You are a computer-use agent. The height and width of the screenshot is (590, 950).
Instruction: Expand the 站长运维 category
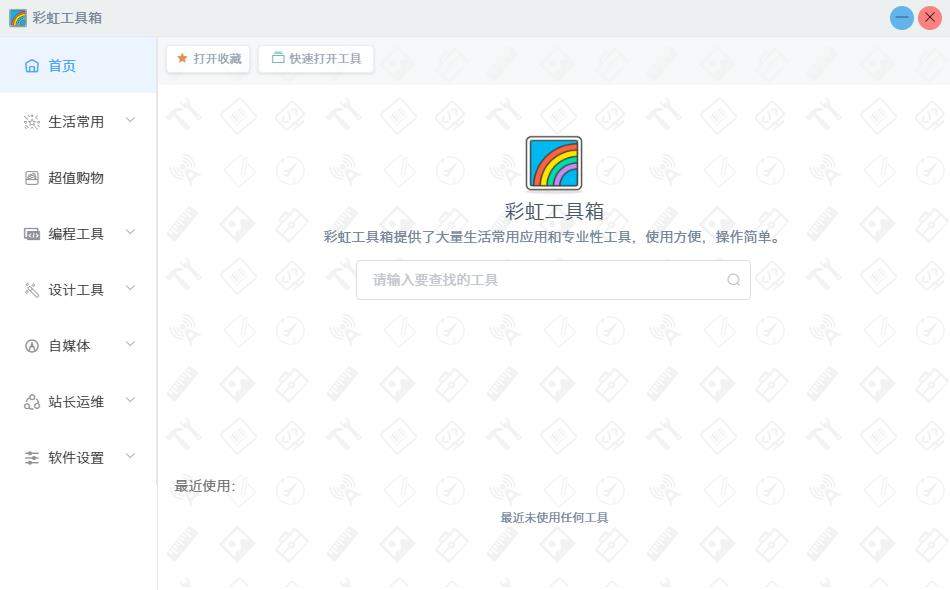[x=130, y=401]
